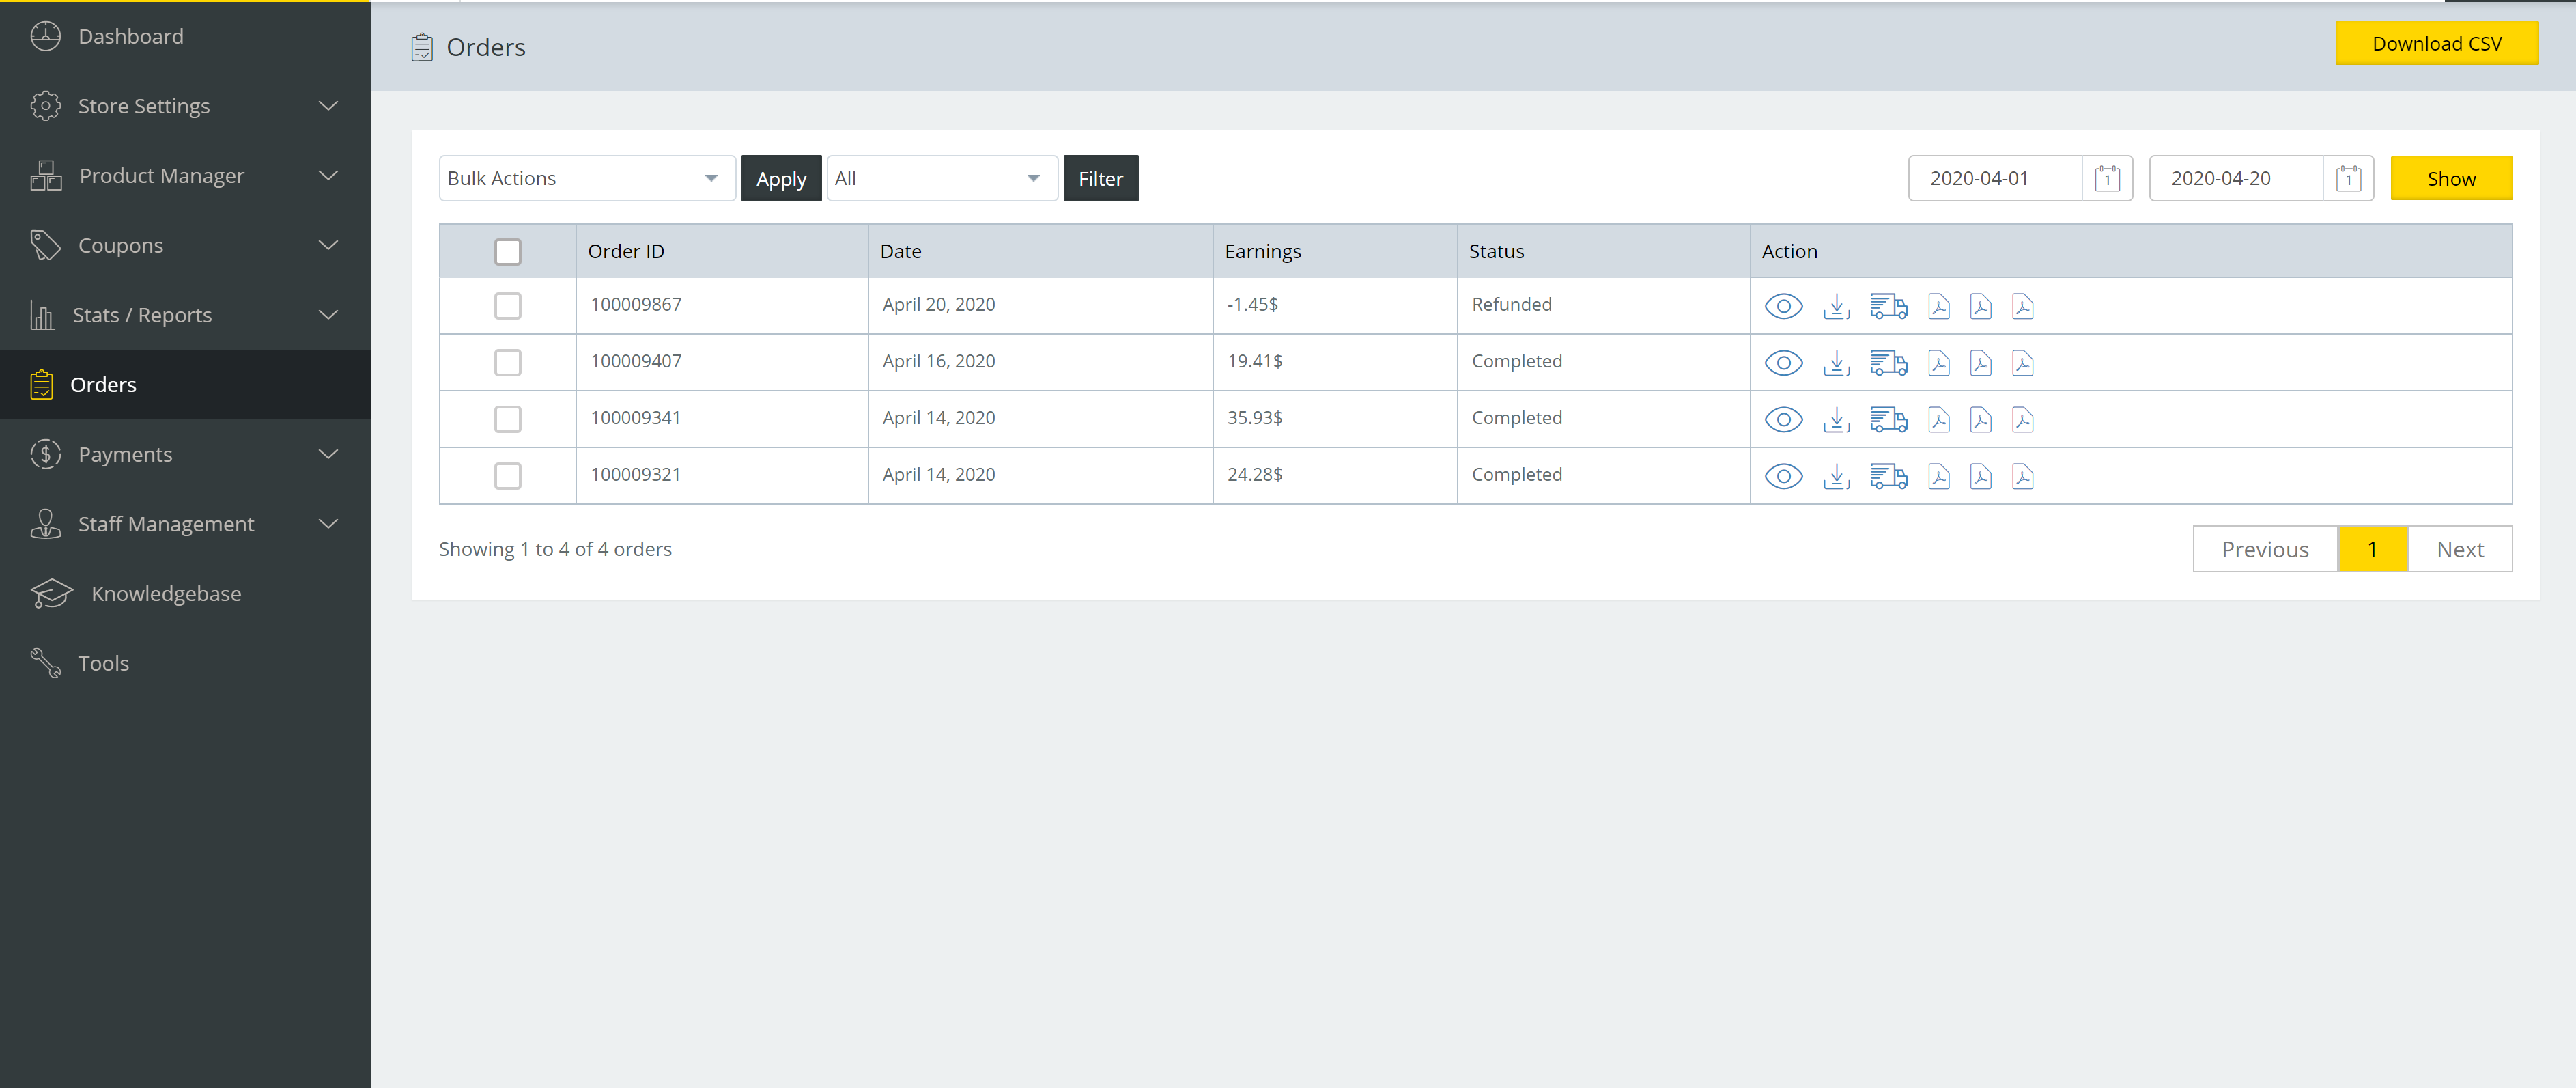Click date April 16, 2020
Screen dimensions: 2576x1088
tap(938, 362)
